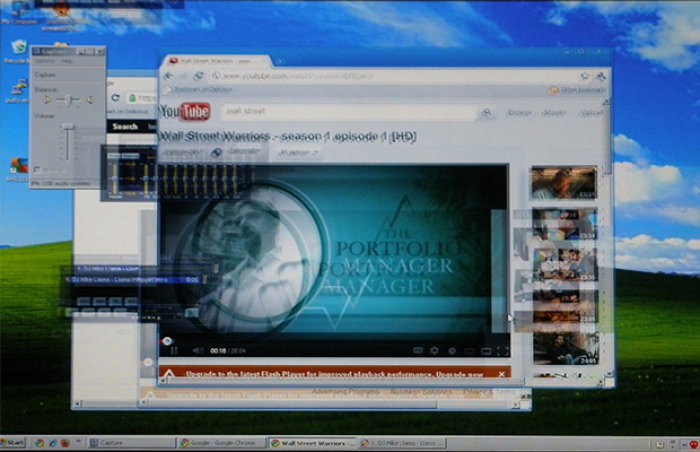The height and width of the screenshot is (452, 700).
Task: Open the Options menu in Capture window
Action: [x=45, y=61]
